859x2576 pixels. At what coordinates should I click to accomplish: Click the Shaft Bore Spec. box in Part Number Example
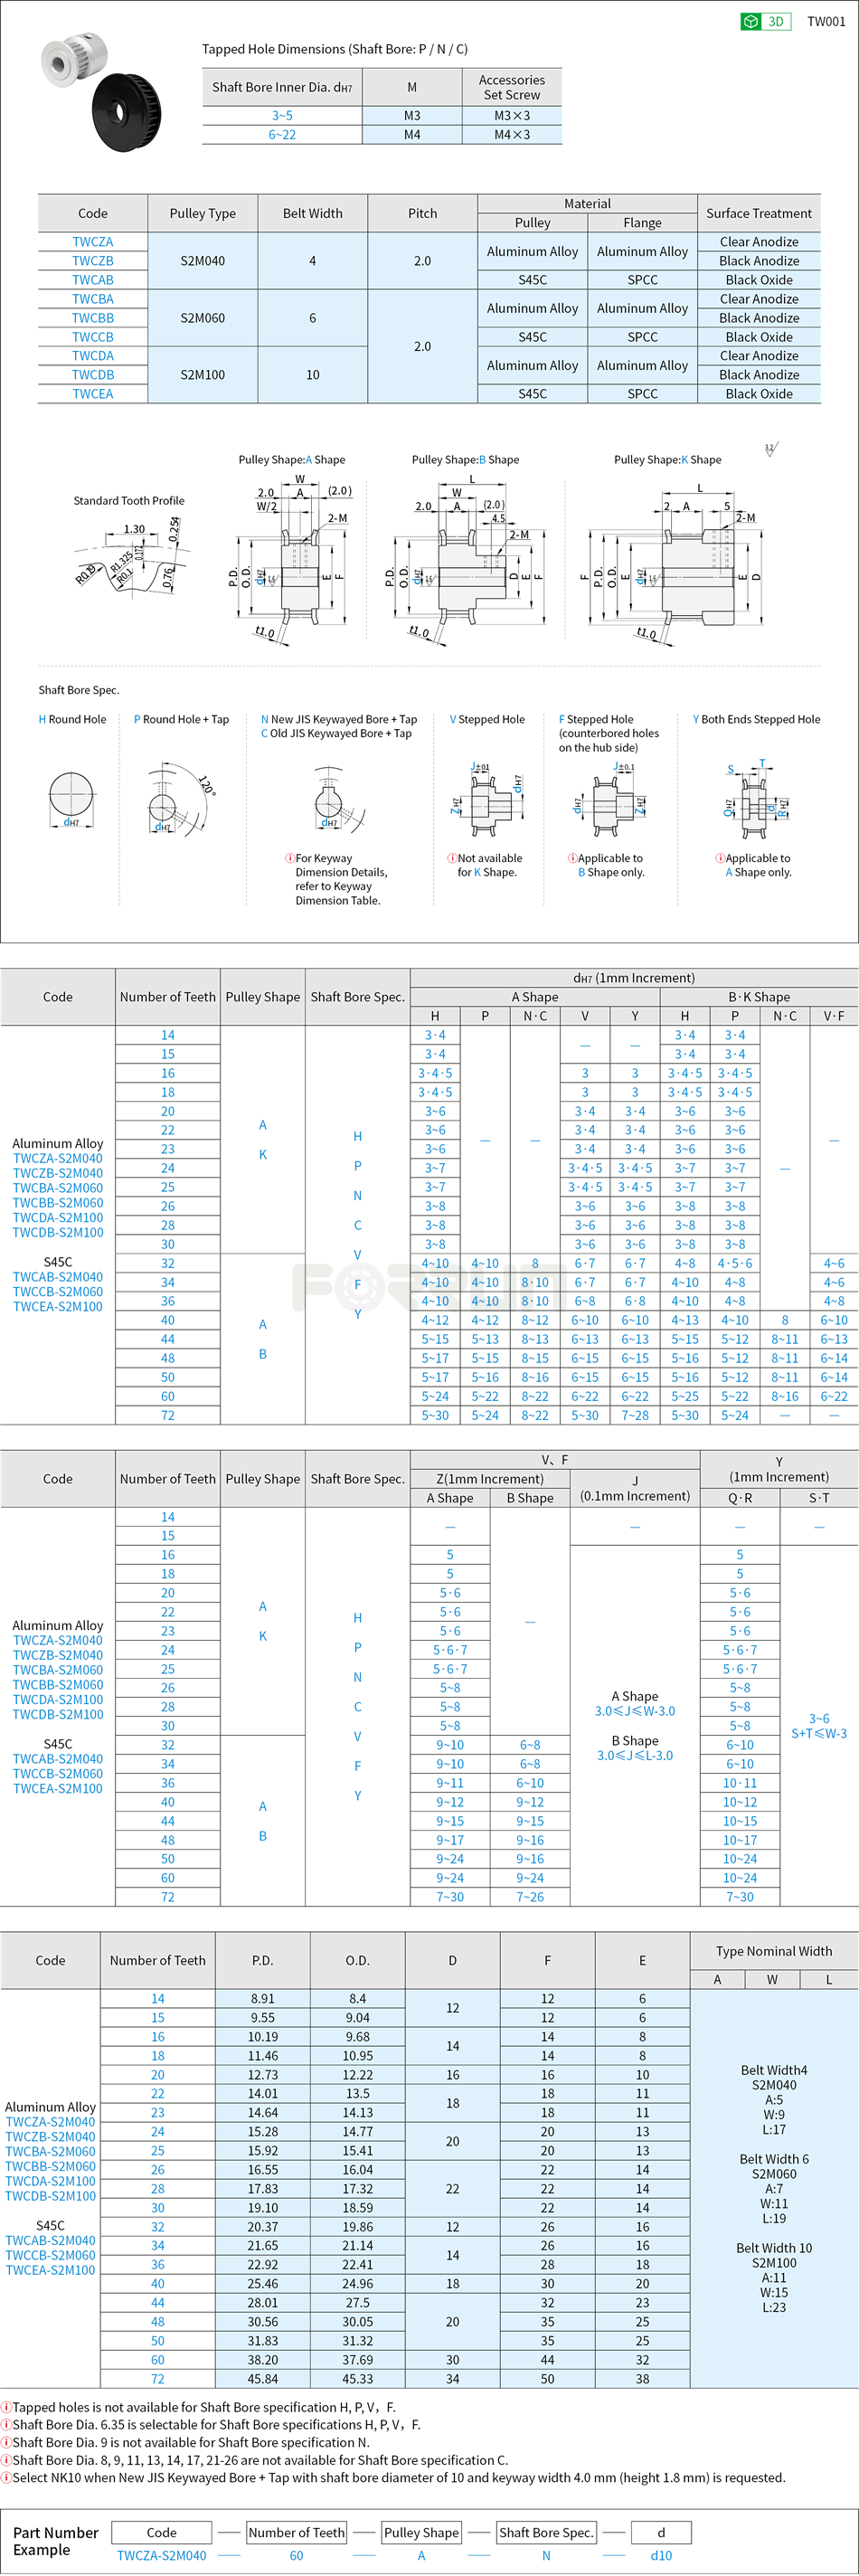[x=546, y=2532]
